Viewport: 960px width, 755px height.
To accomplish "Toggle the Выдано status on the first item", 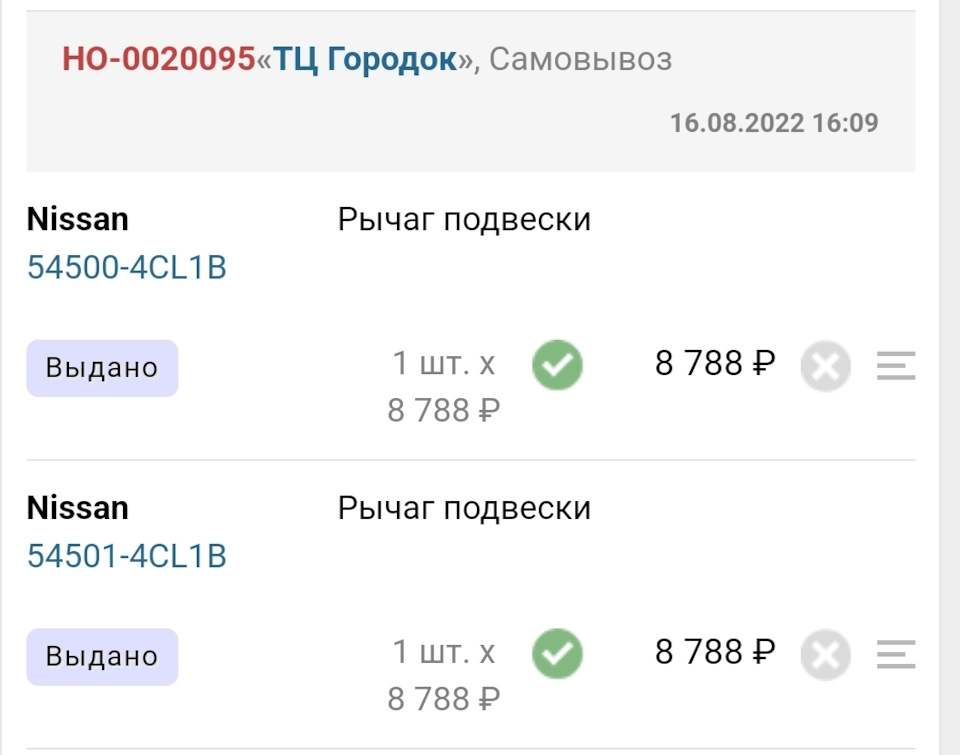I will [x=101, y=366].
